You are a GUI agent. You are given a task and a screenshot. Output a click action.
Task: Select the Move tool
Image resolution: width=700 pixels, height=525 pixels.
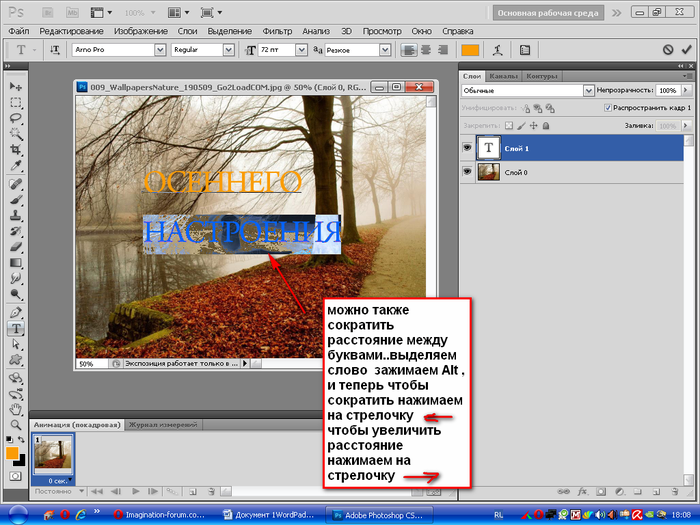(x=16, y=86)
